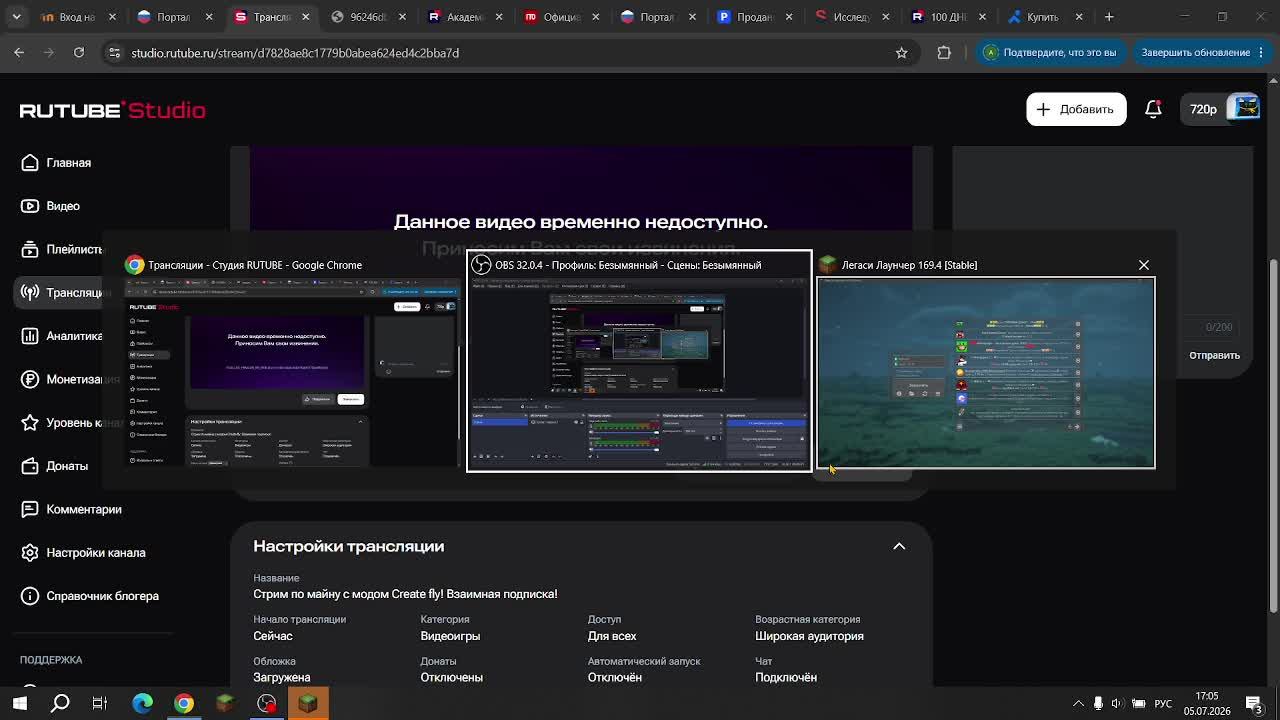Open Google Chrome from taskbar
The width and height of the screenshot is (1280, 720).
tap(184, 703)
